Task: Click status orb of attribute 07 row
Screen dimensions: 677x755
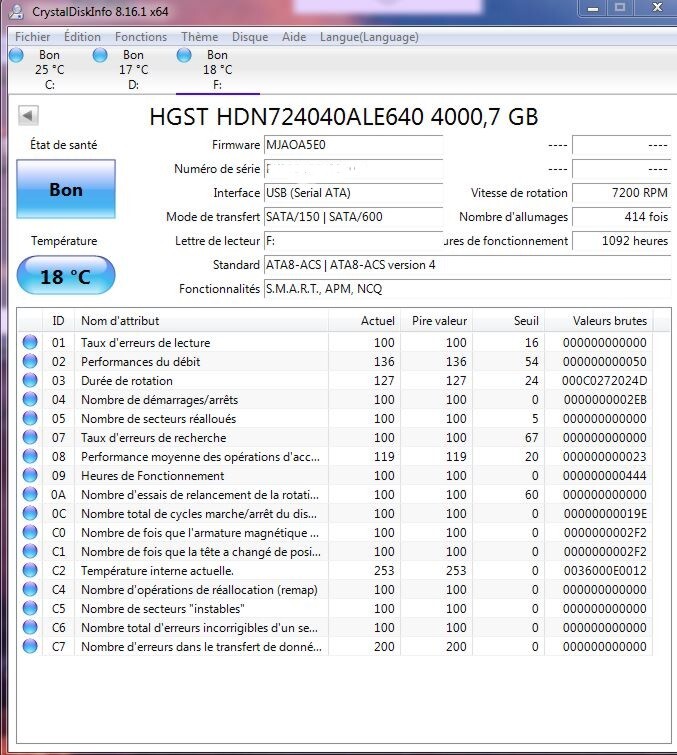Action: point(30,437)
